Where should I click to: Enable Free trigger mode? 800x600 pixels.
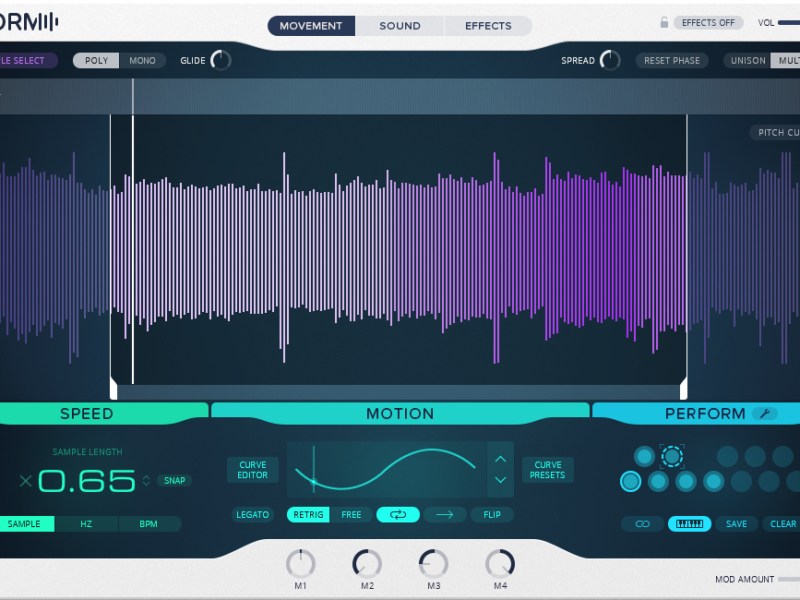click(351, 515)
